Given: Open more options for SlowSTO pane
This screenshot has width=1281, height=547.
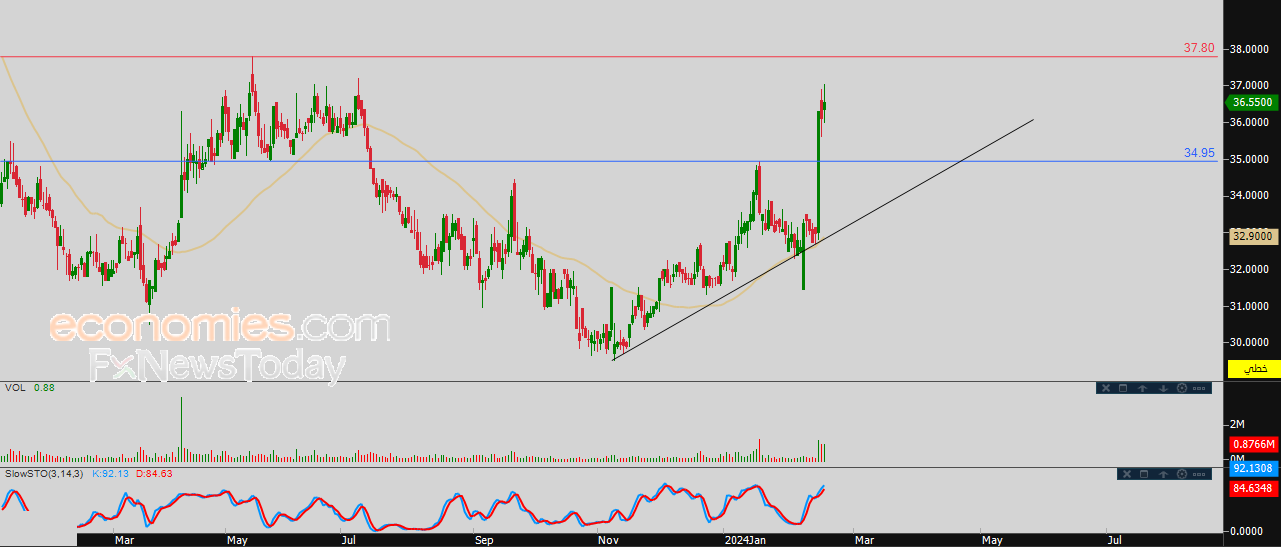Looking at the screenshot, I should point(1199,474).
